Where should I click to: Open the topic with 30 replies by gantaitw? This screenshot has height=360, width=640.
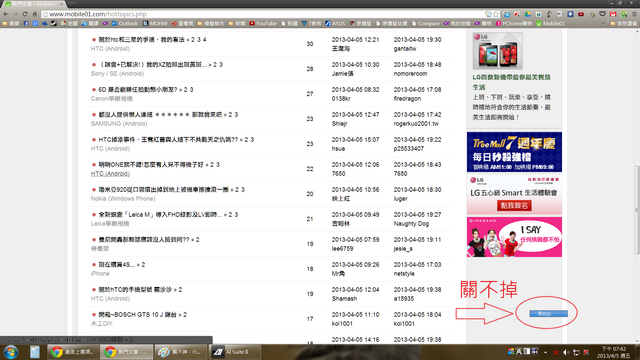point(152,40)
